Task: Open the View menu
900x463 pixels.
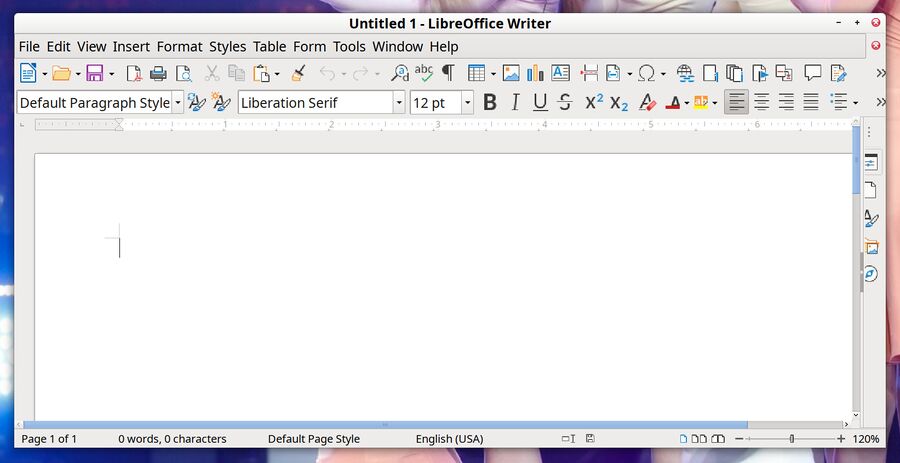Action: tap(91, 46)
